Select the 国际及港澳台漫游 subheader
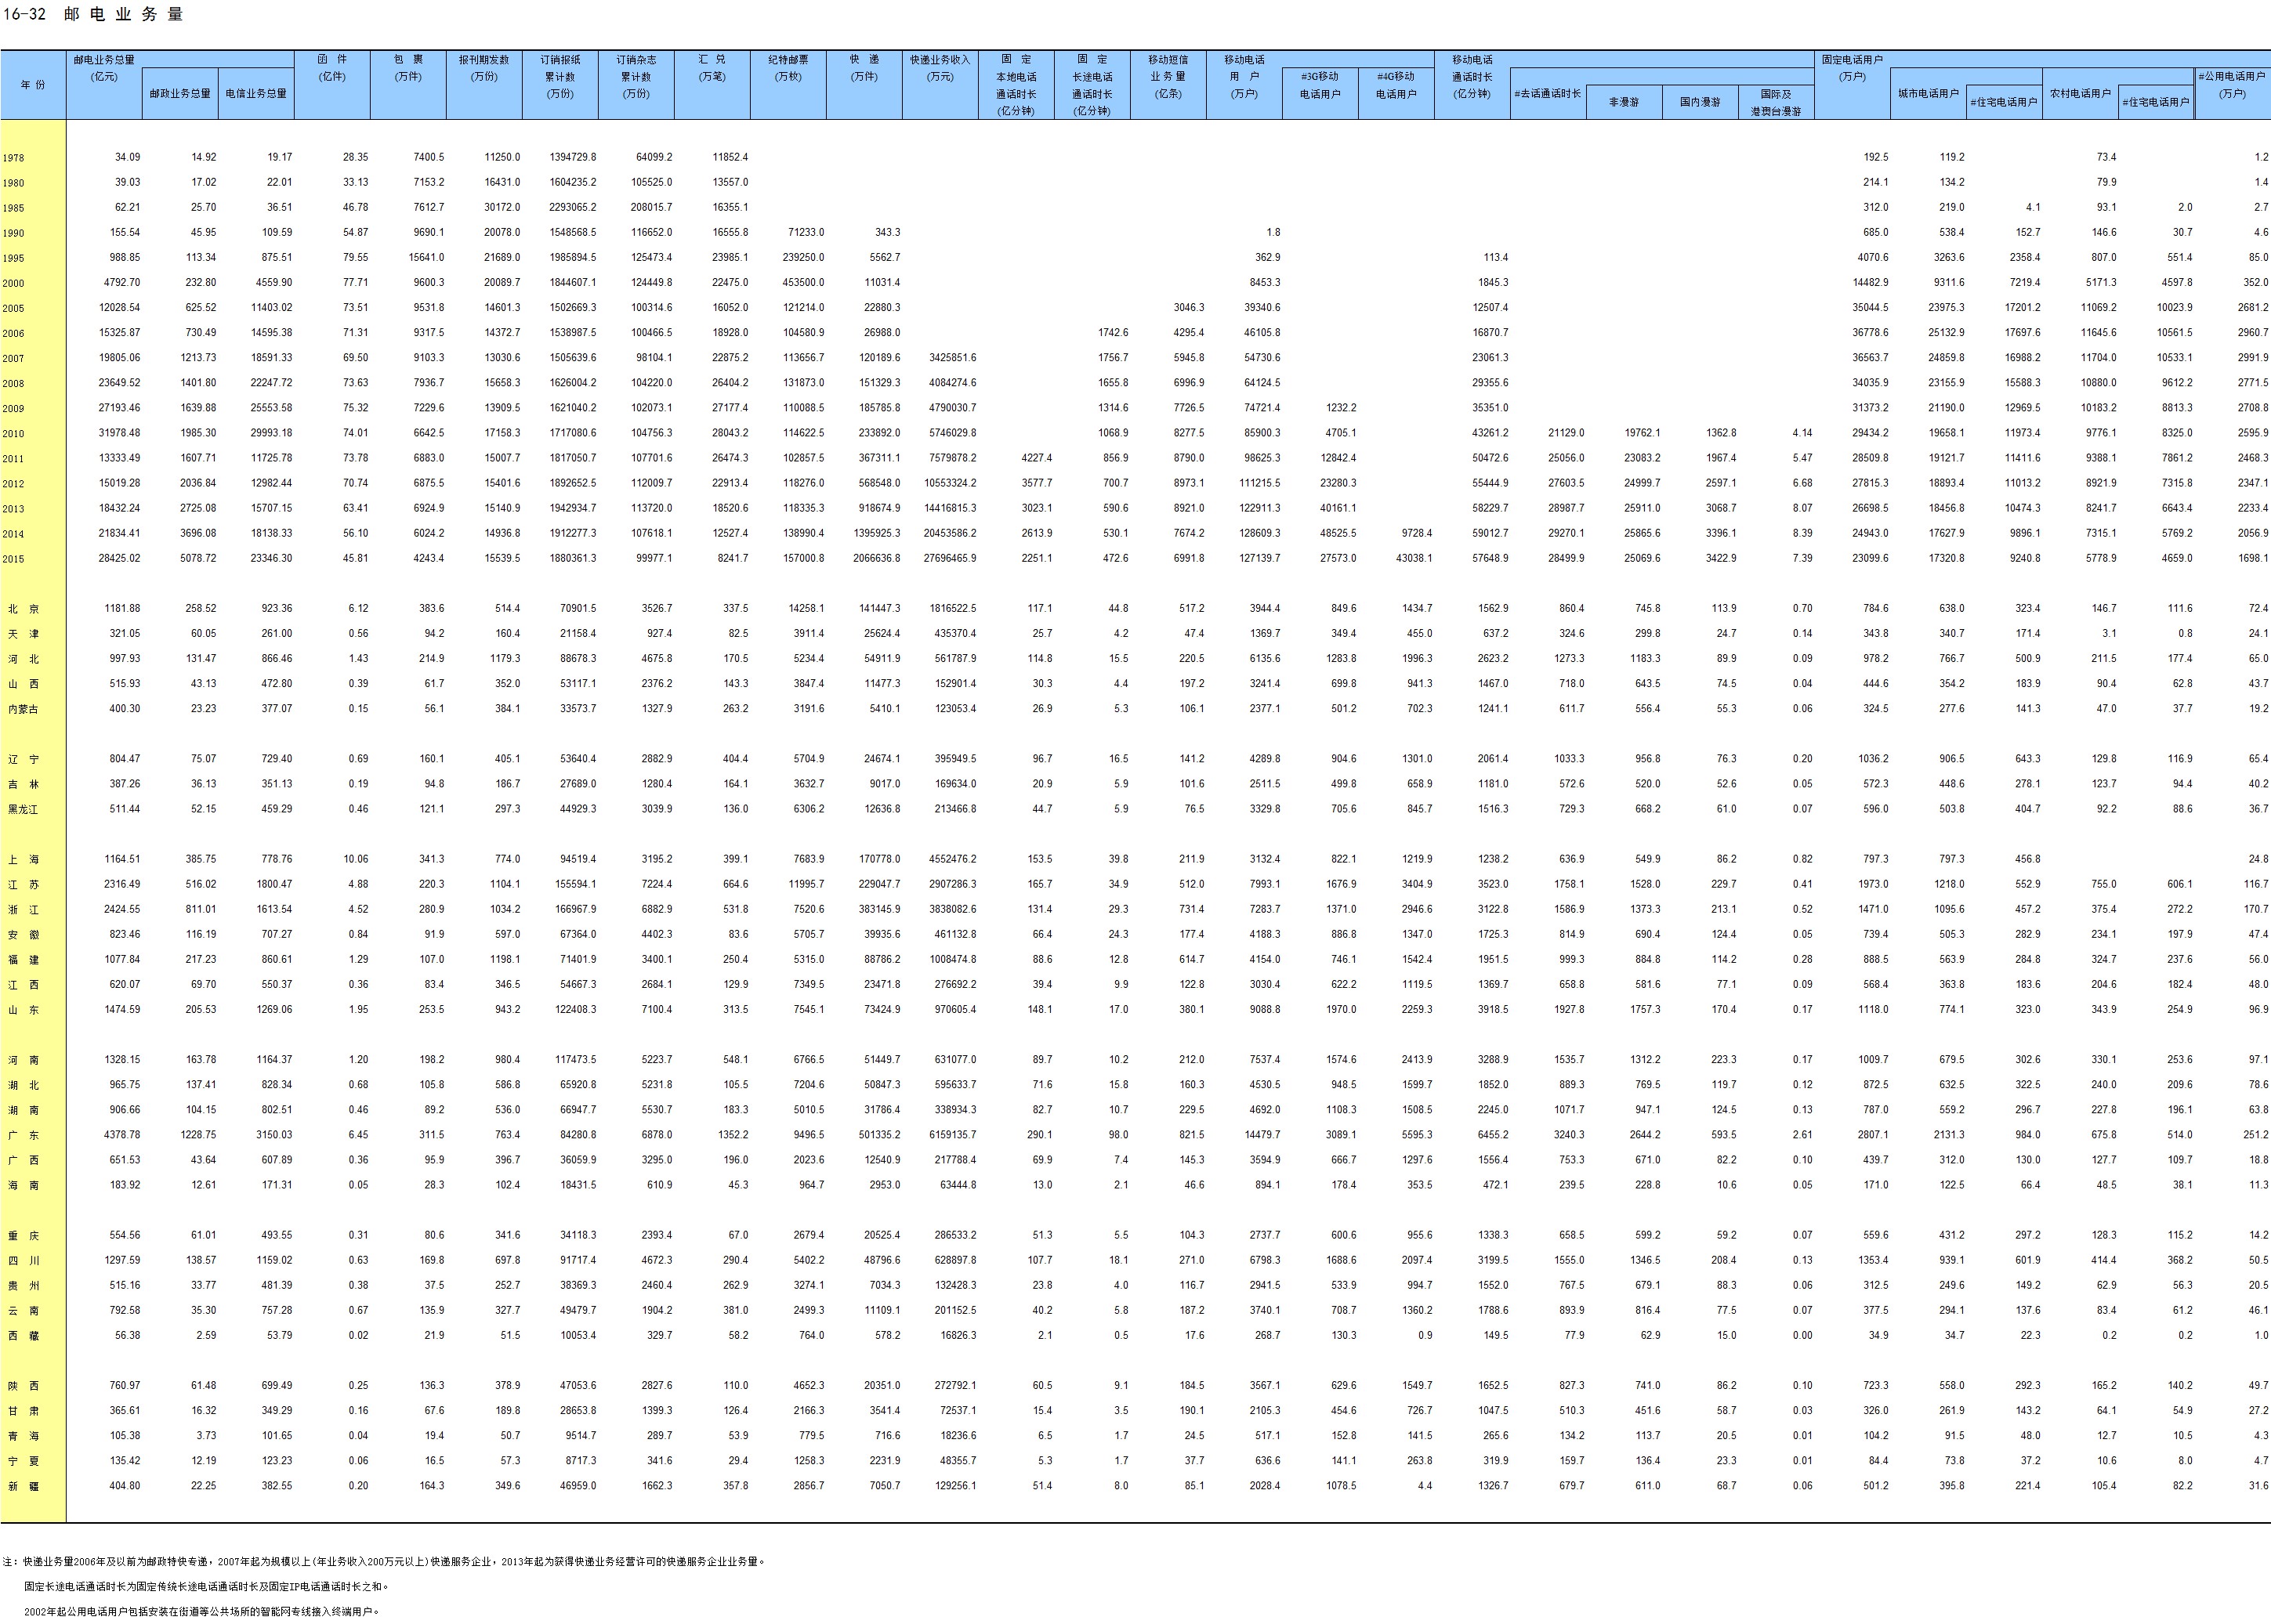 (x=1776, y=102)
